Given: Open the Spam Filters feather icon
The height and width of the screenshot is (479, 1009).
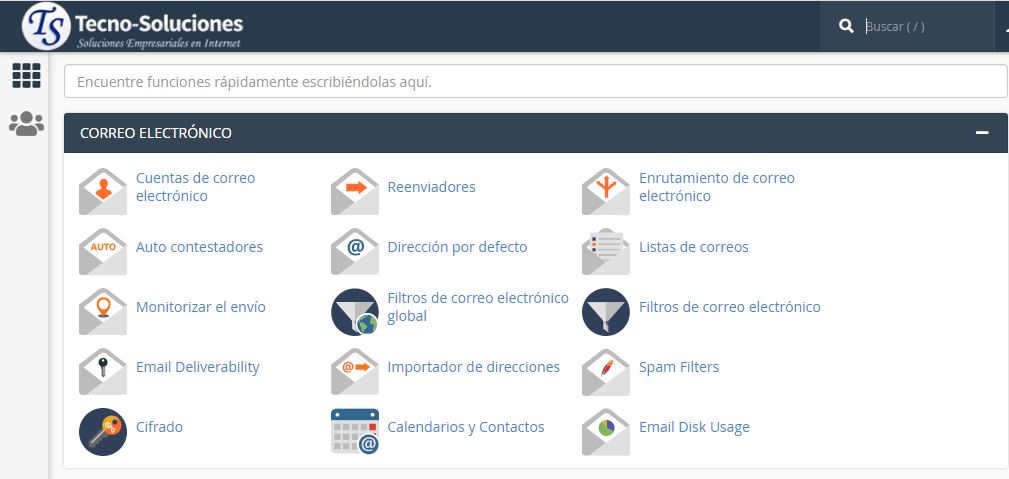Looking at the screenshot, I should click(x=606, y=371).
